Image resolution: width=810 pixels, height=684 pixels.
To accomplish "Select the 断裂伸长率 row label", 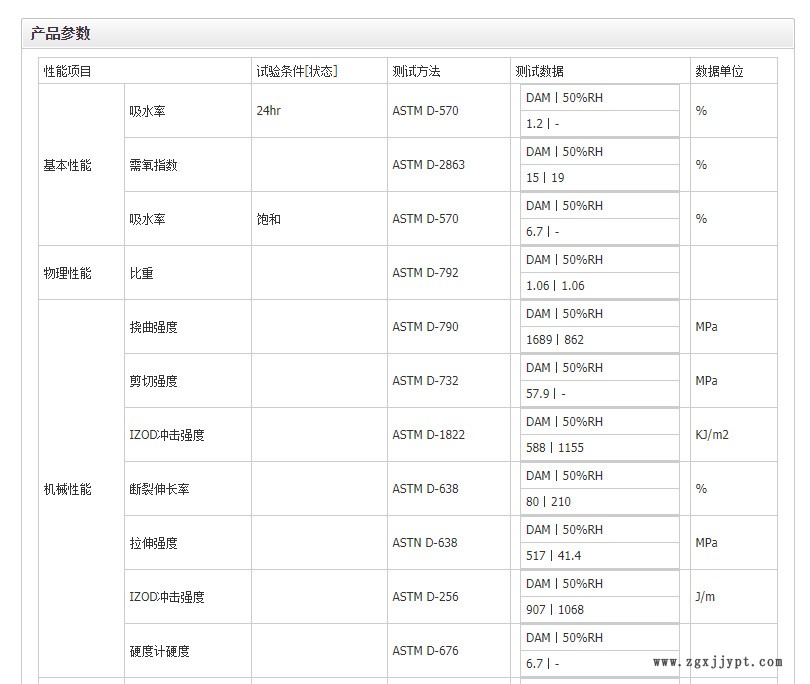I will pyautogui.click(x=159, y=489).
